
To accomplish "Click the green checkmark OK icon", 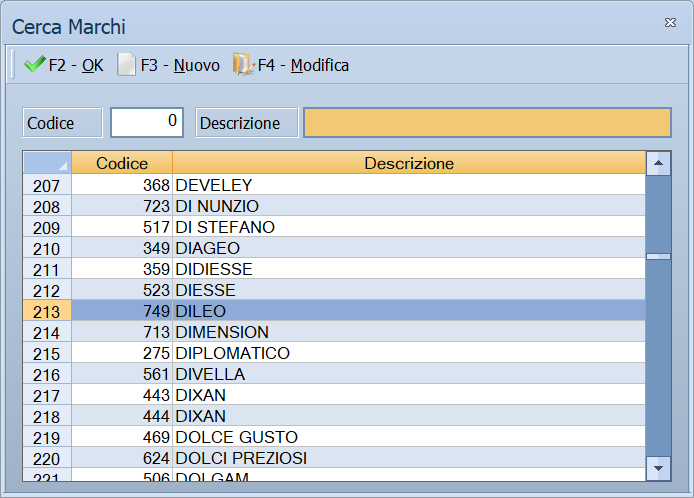I will click(x=35, y=65).
